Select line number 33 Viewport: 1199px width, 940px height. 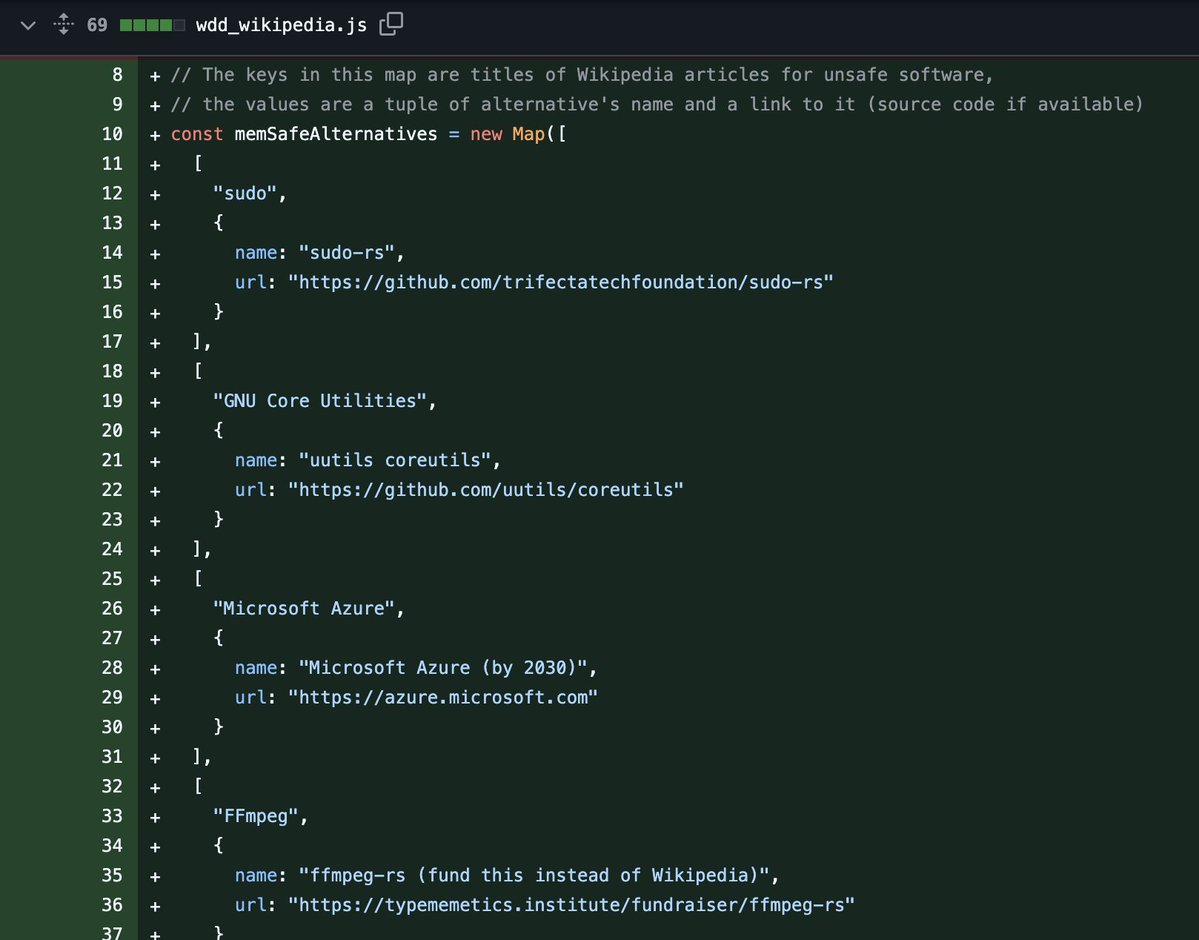pyautogui.click(x=112, y=816)
